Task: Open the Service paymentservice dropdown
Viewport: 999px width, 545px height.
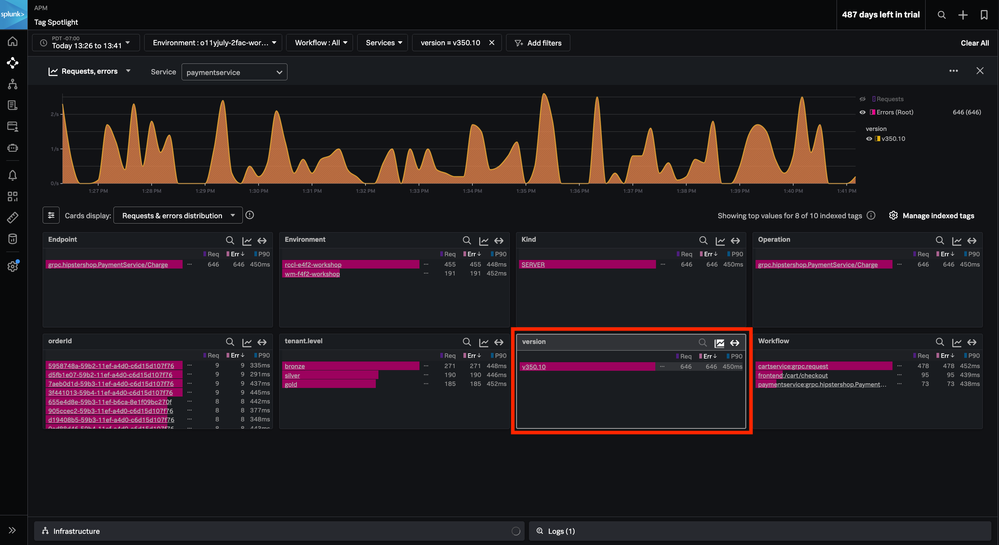Action: click(x=235, y=72)
